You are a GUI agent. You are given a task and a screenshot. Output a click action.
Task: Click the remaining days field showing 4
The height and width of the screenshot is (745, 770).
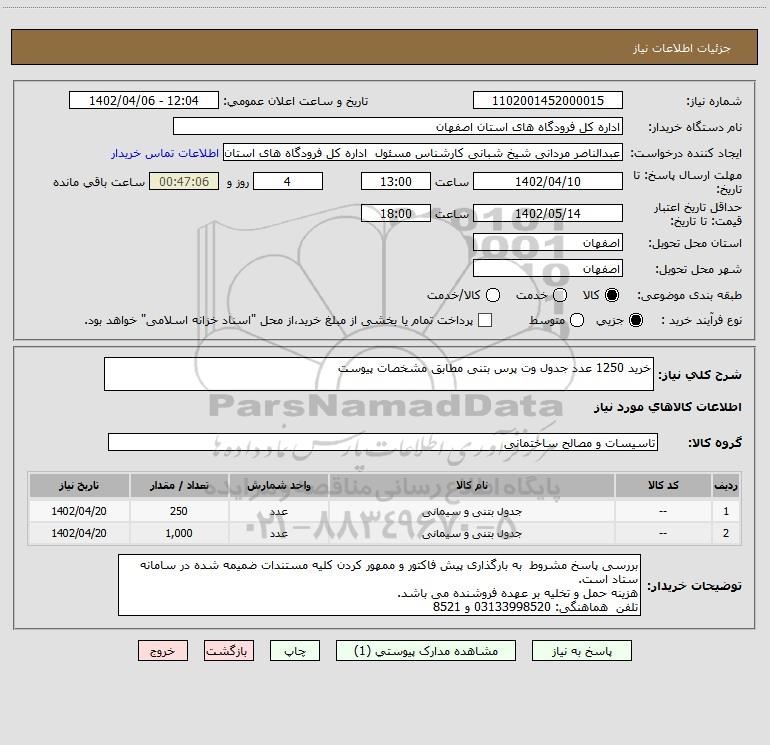(288, 182)
